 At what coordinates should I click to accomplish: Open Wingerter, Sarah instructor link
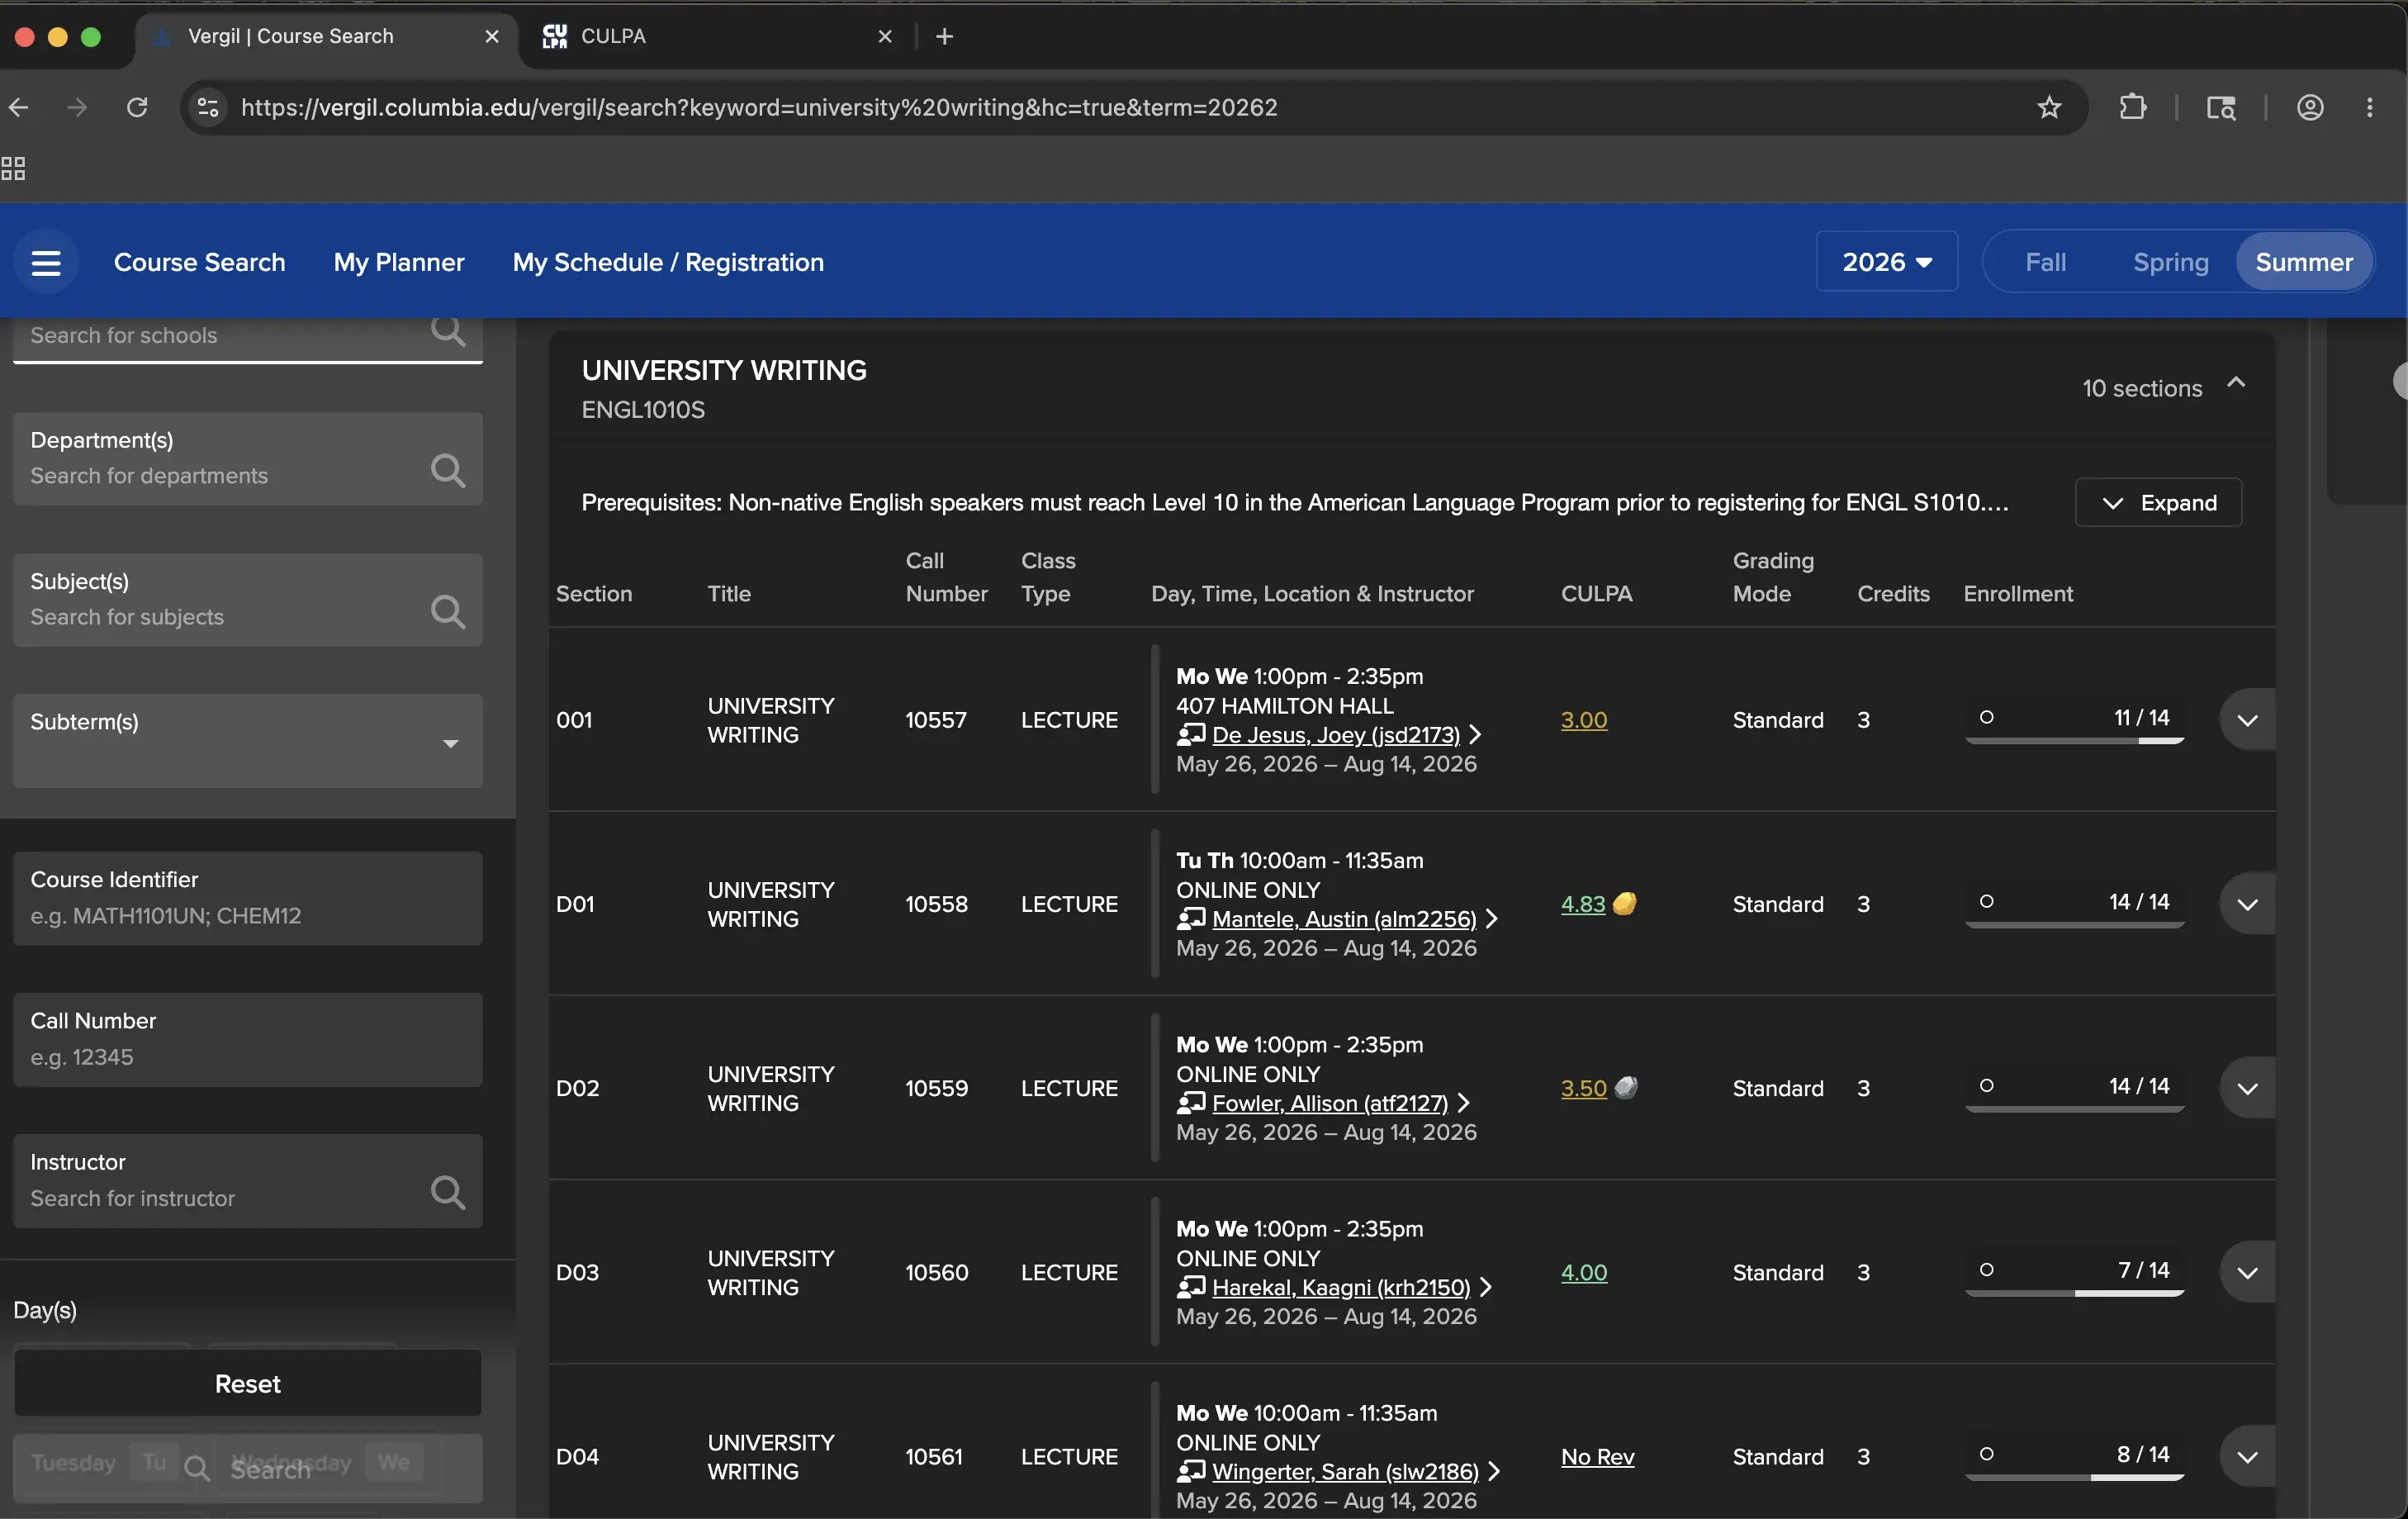pos(1345,1471)
